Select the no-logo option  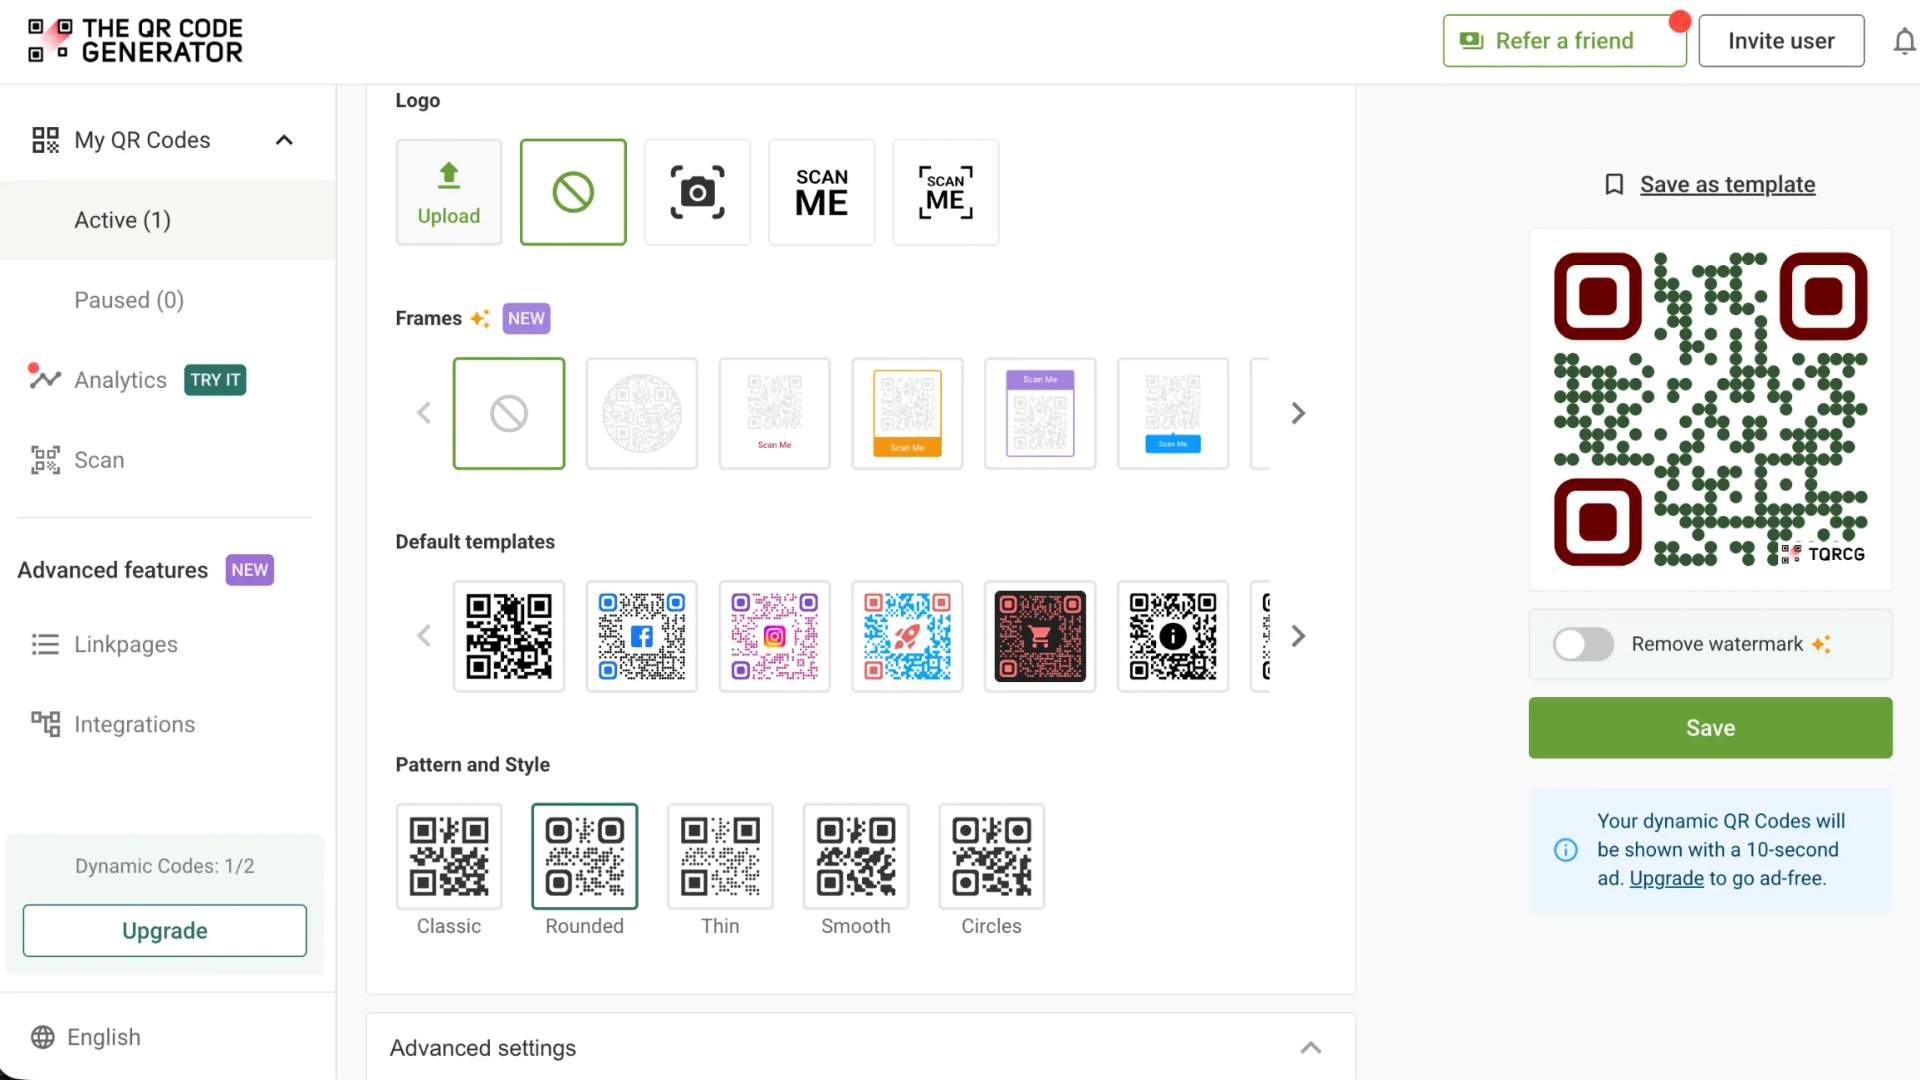pyautogui.click(x=573, y=192)
